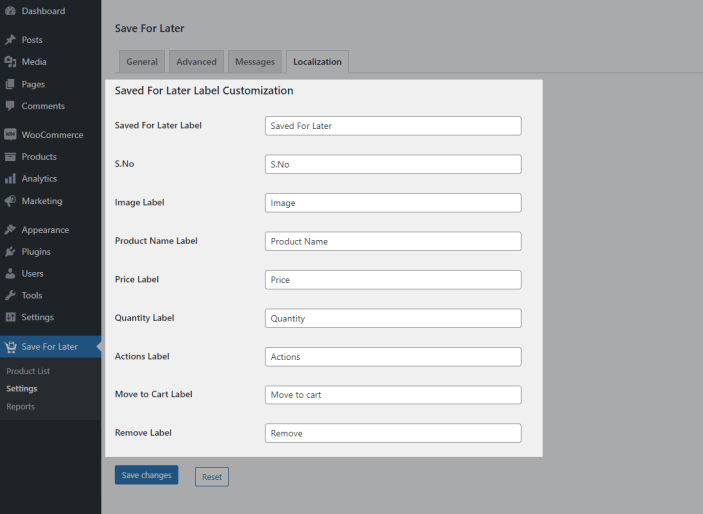Click the WooCommerce logo icon
This screenshot has height=514, width=703.
click(10, 135)
